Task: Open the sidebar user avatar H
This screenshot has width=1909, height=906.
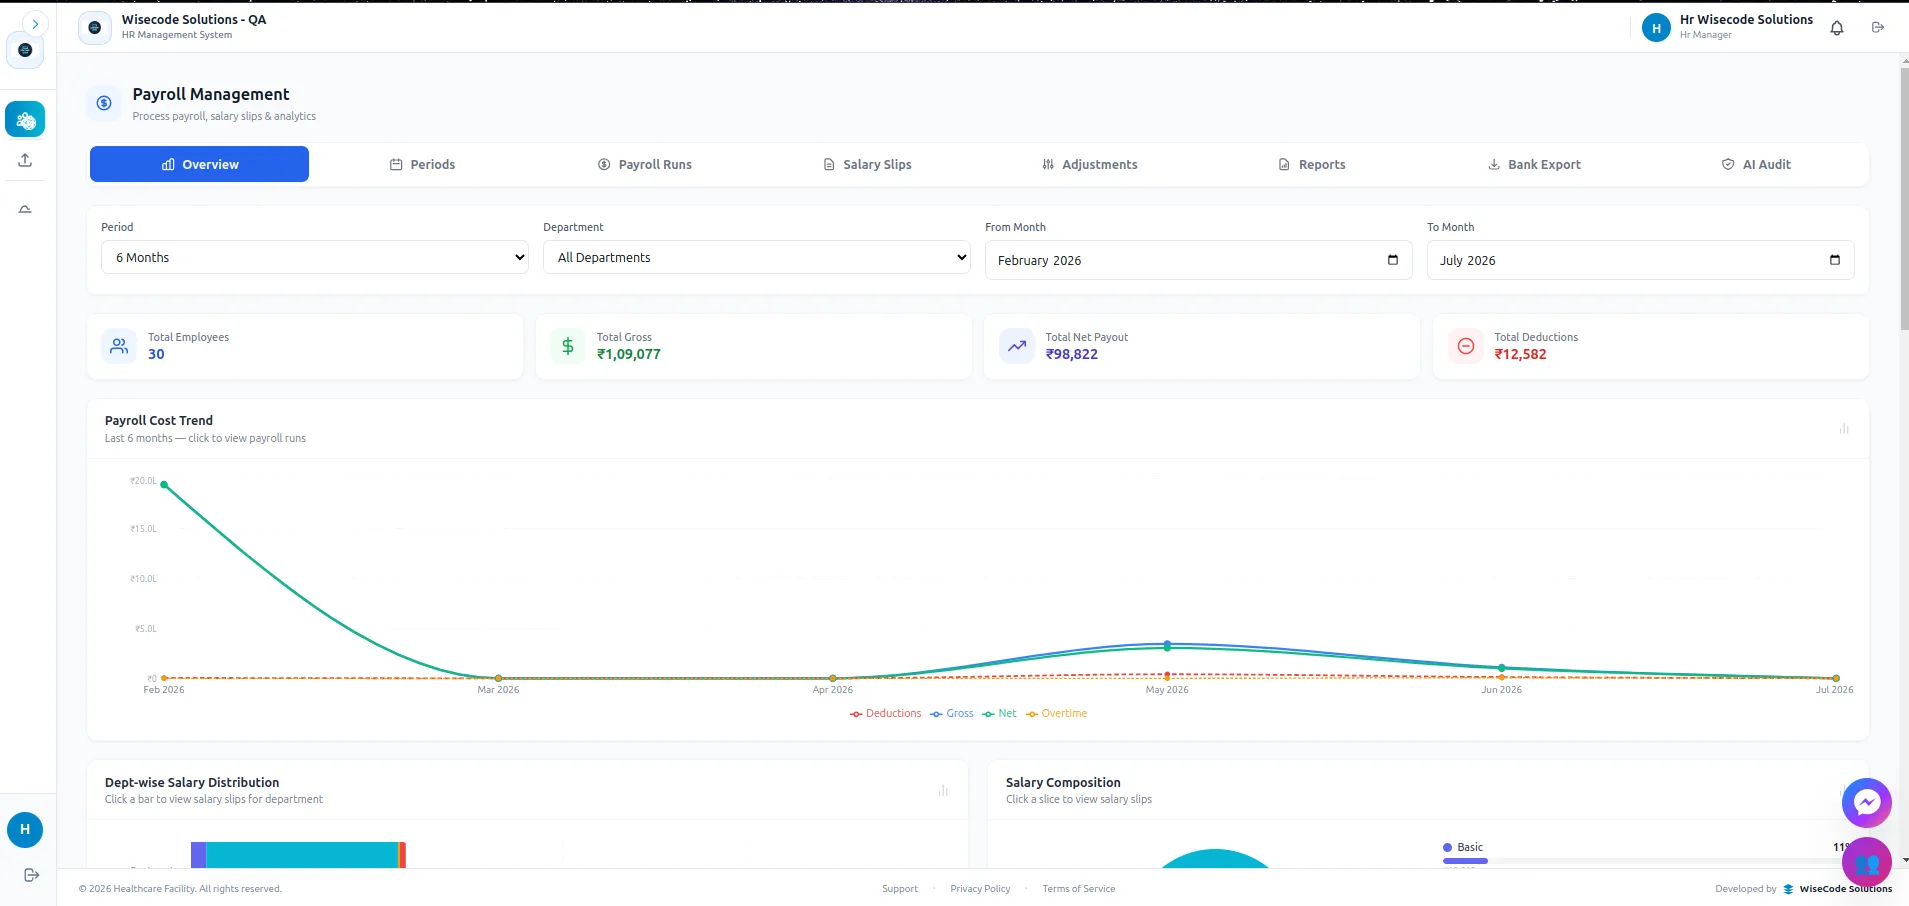Action: (x=25, y=830)
